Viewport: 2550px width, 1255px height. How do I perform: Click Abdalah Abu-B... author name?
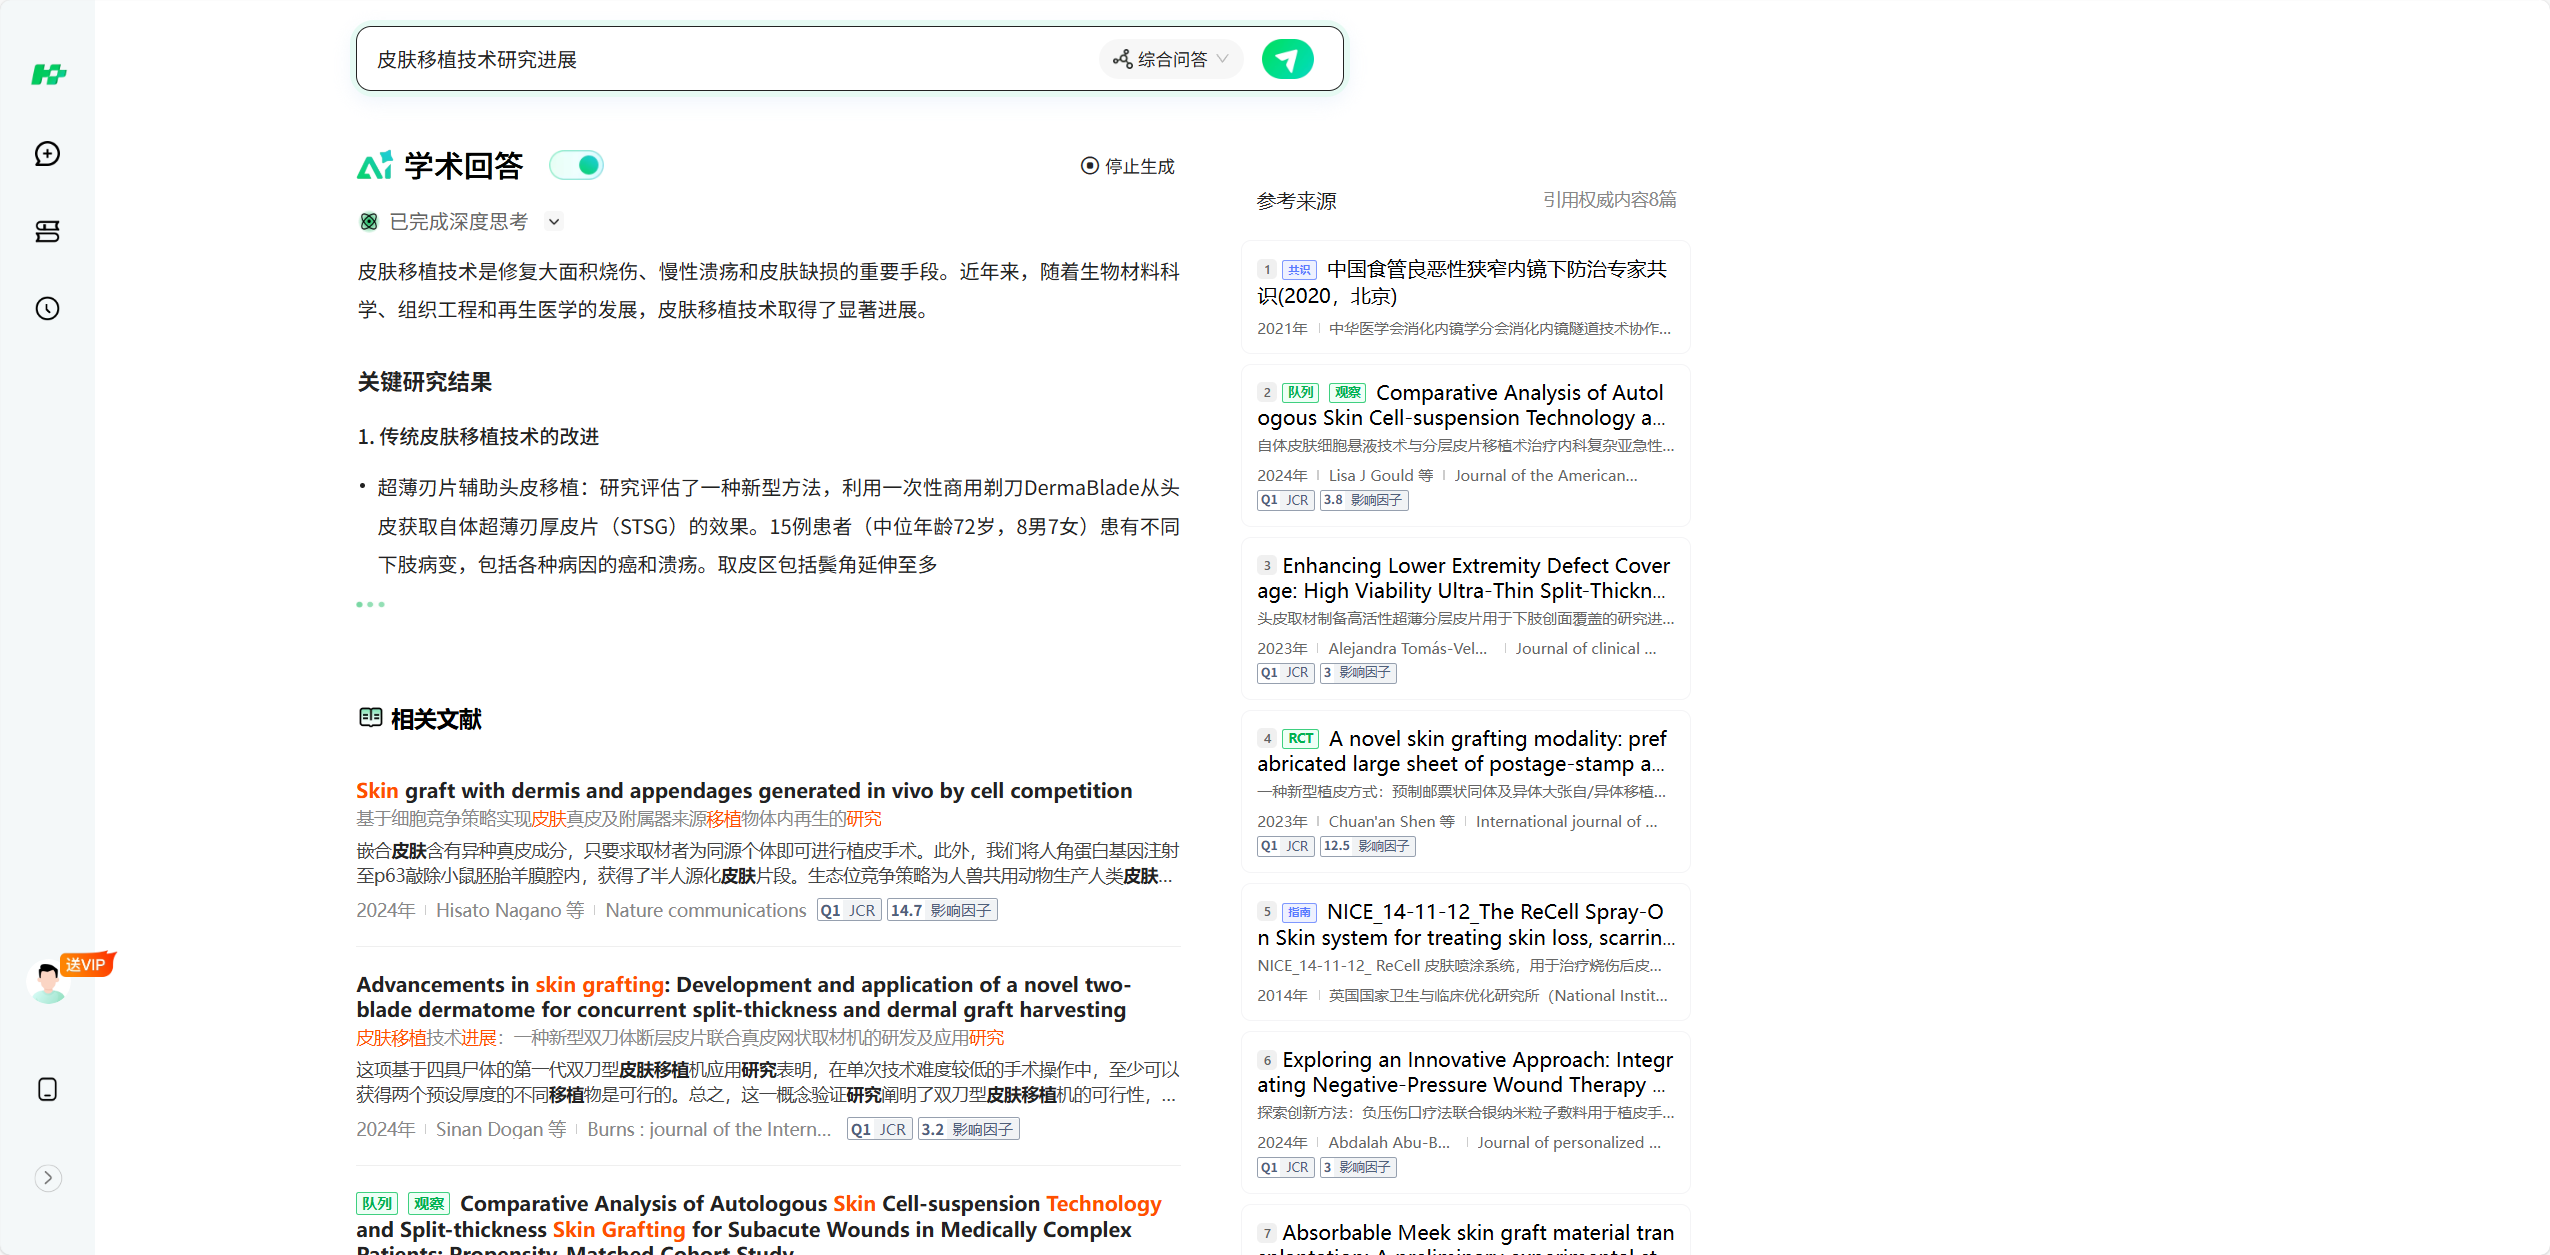pos(1389,1143)
